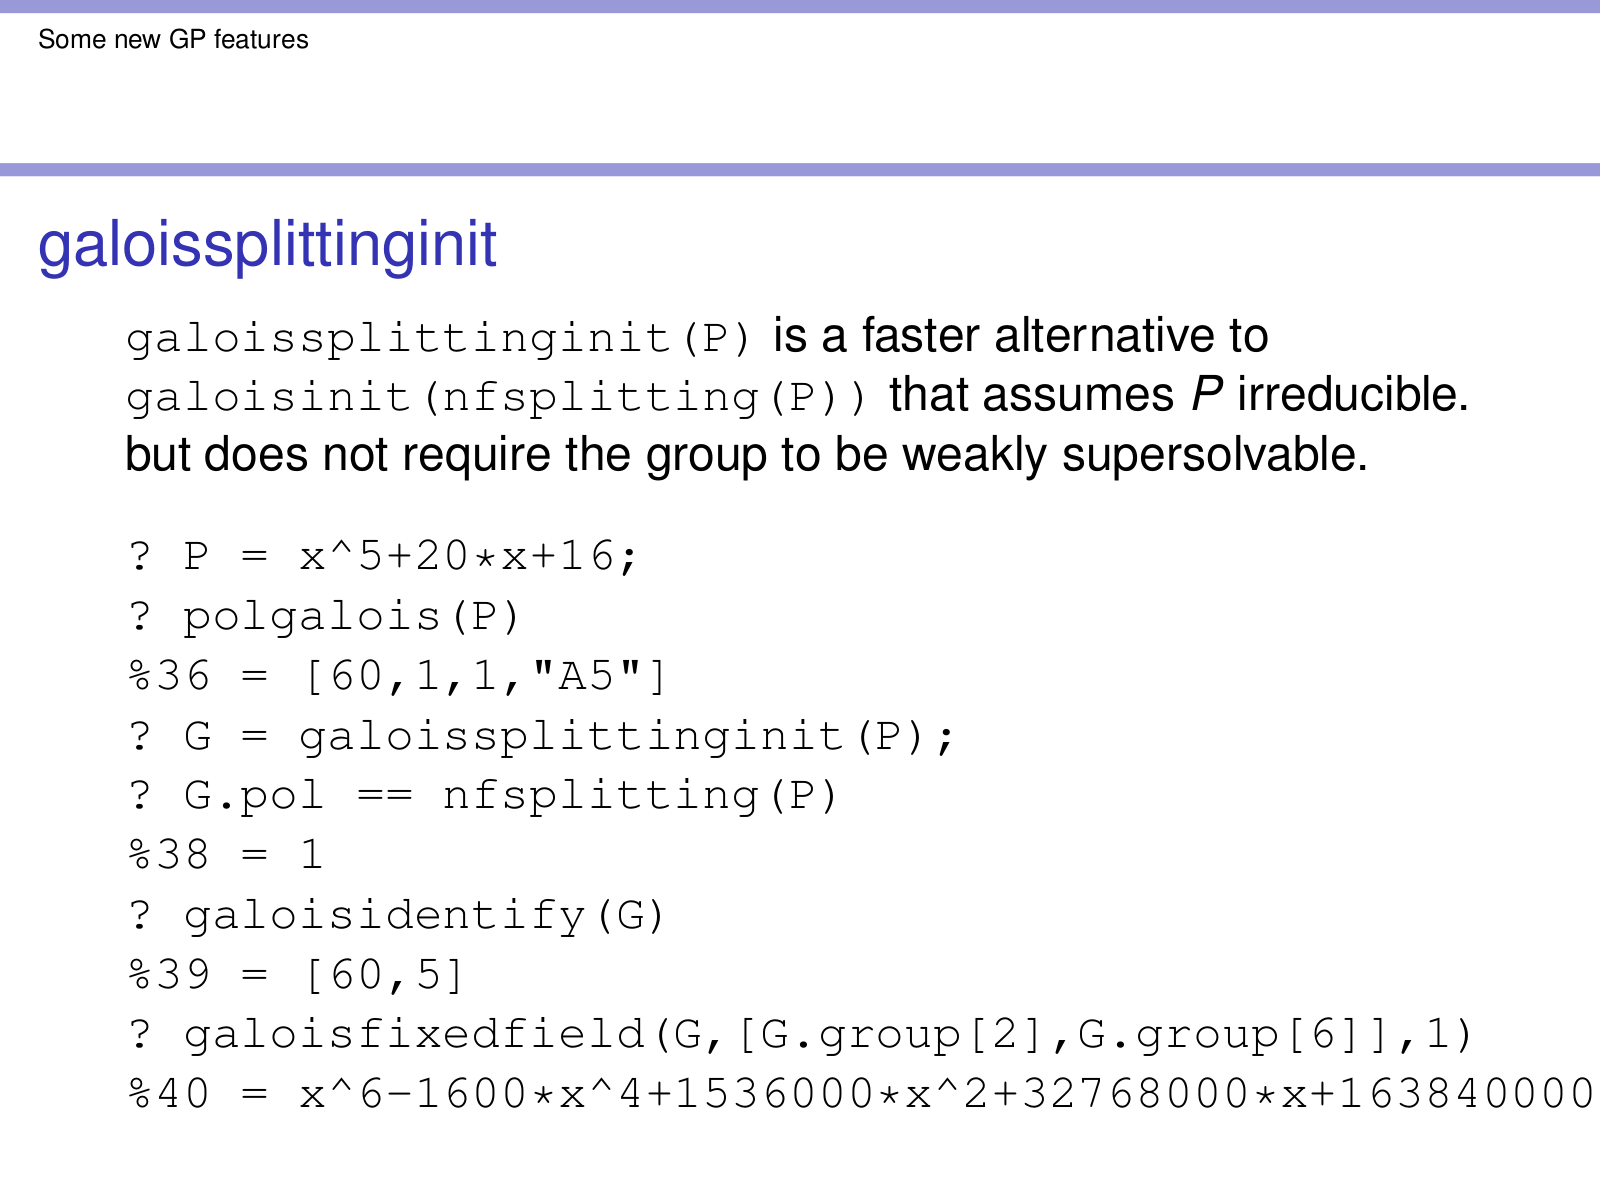Click the italic P before 'irreducible'
1600x1200 pixels.
coord(1207,395)
